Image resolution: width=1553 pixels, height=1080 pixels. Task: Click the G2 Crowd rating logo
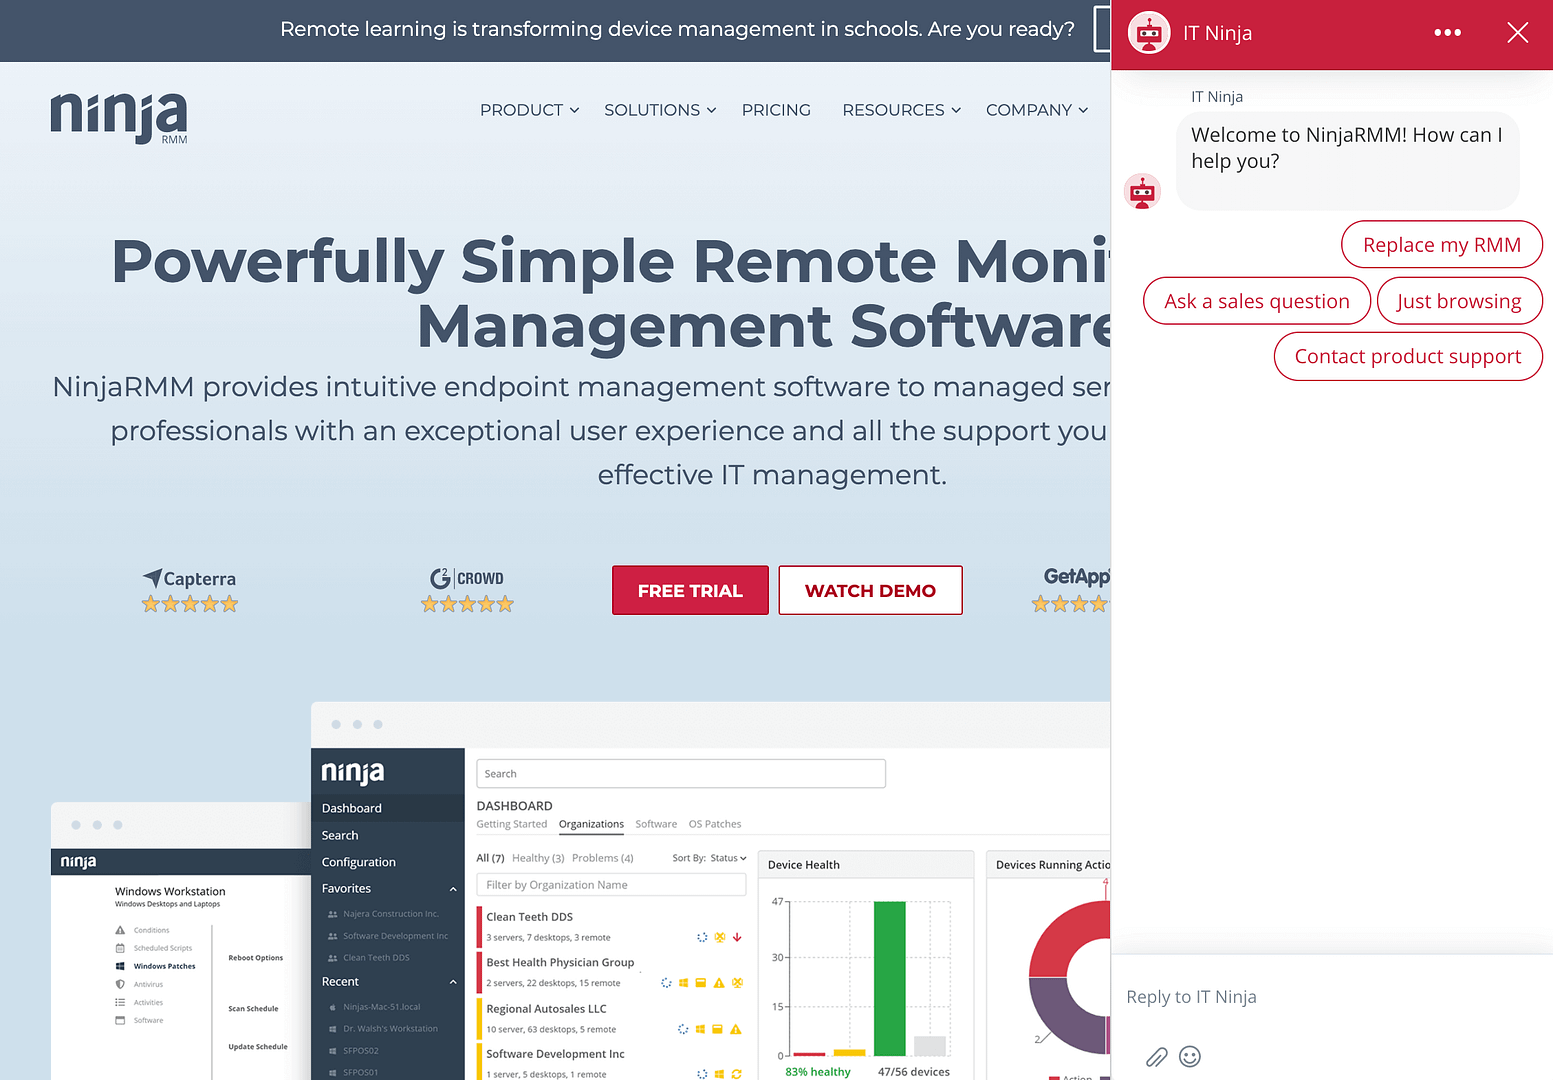467,578
